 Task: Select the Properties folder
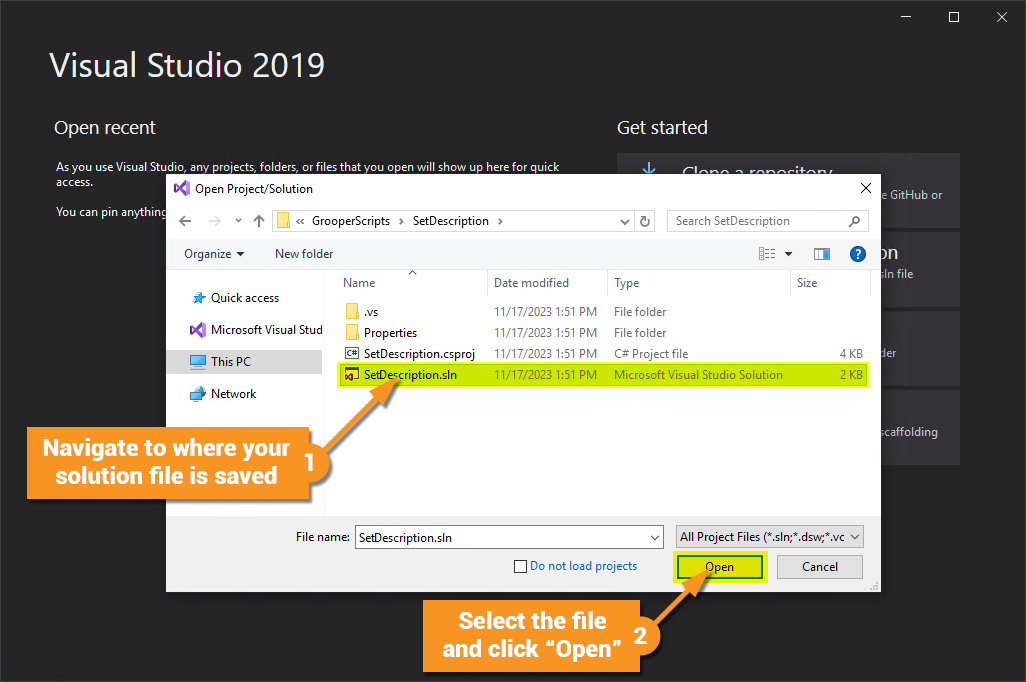[603, 333]
